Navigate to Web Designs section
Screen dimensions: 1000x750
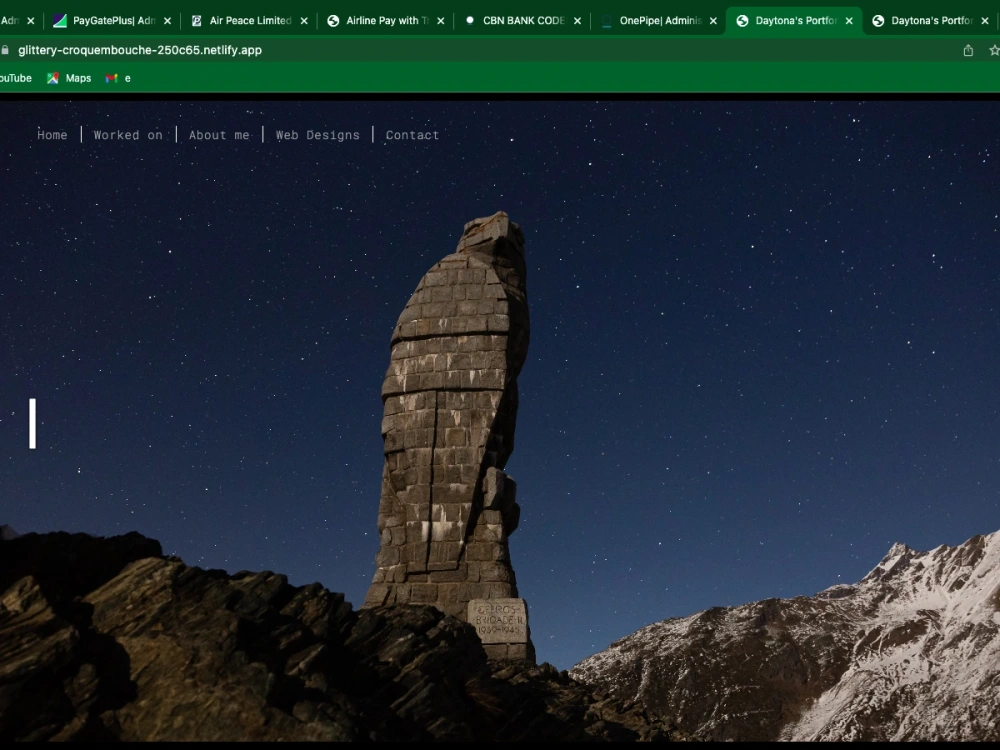(x=318, y=135)
